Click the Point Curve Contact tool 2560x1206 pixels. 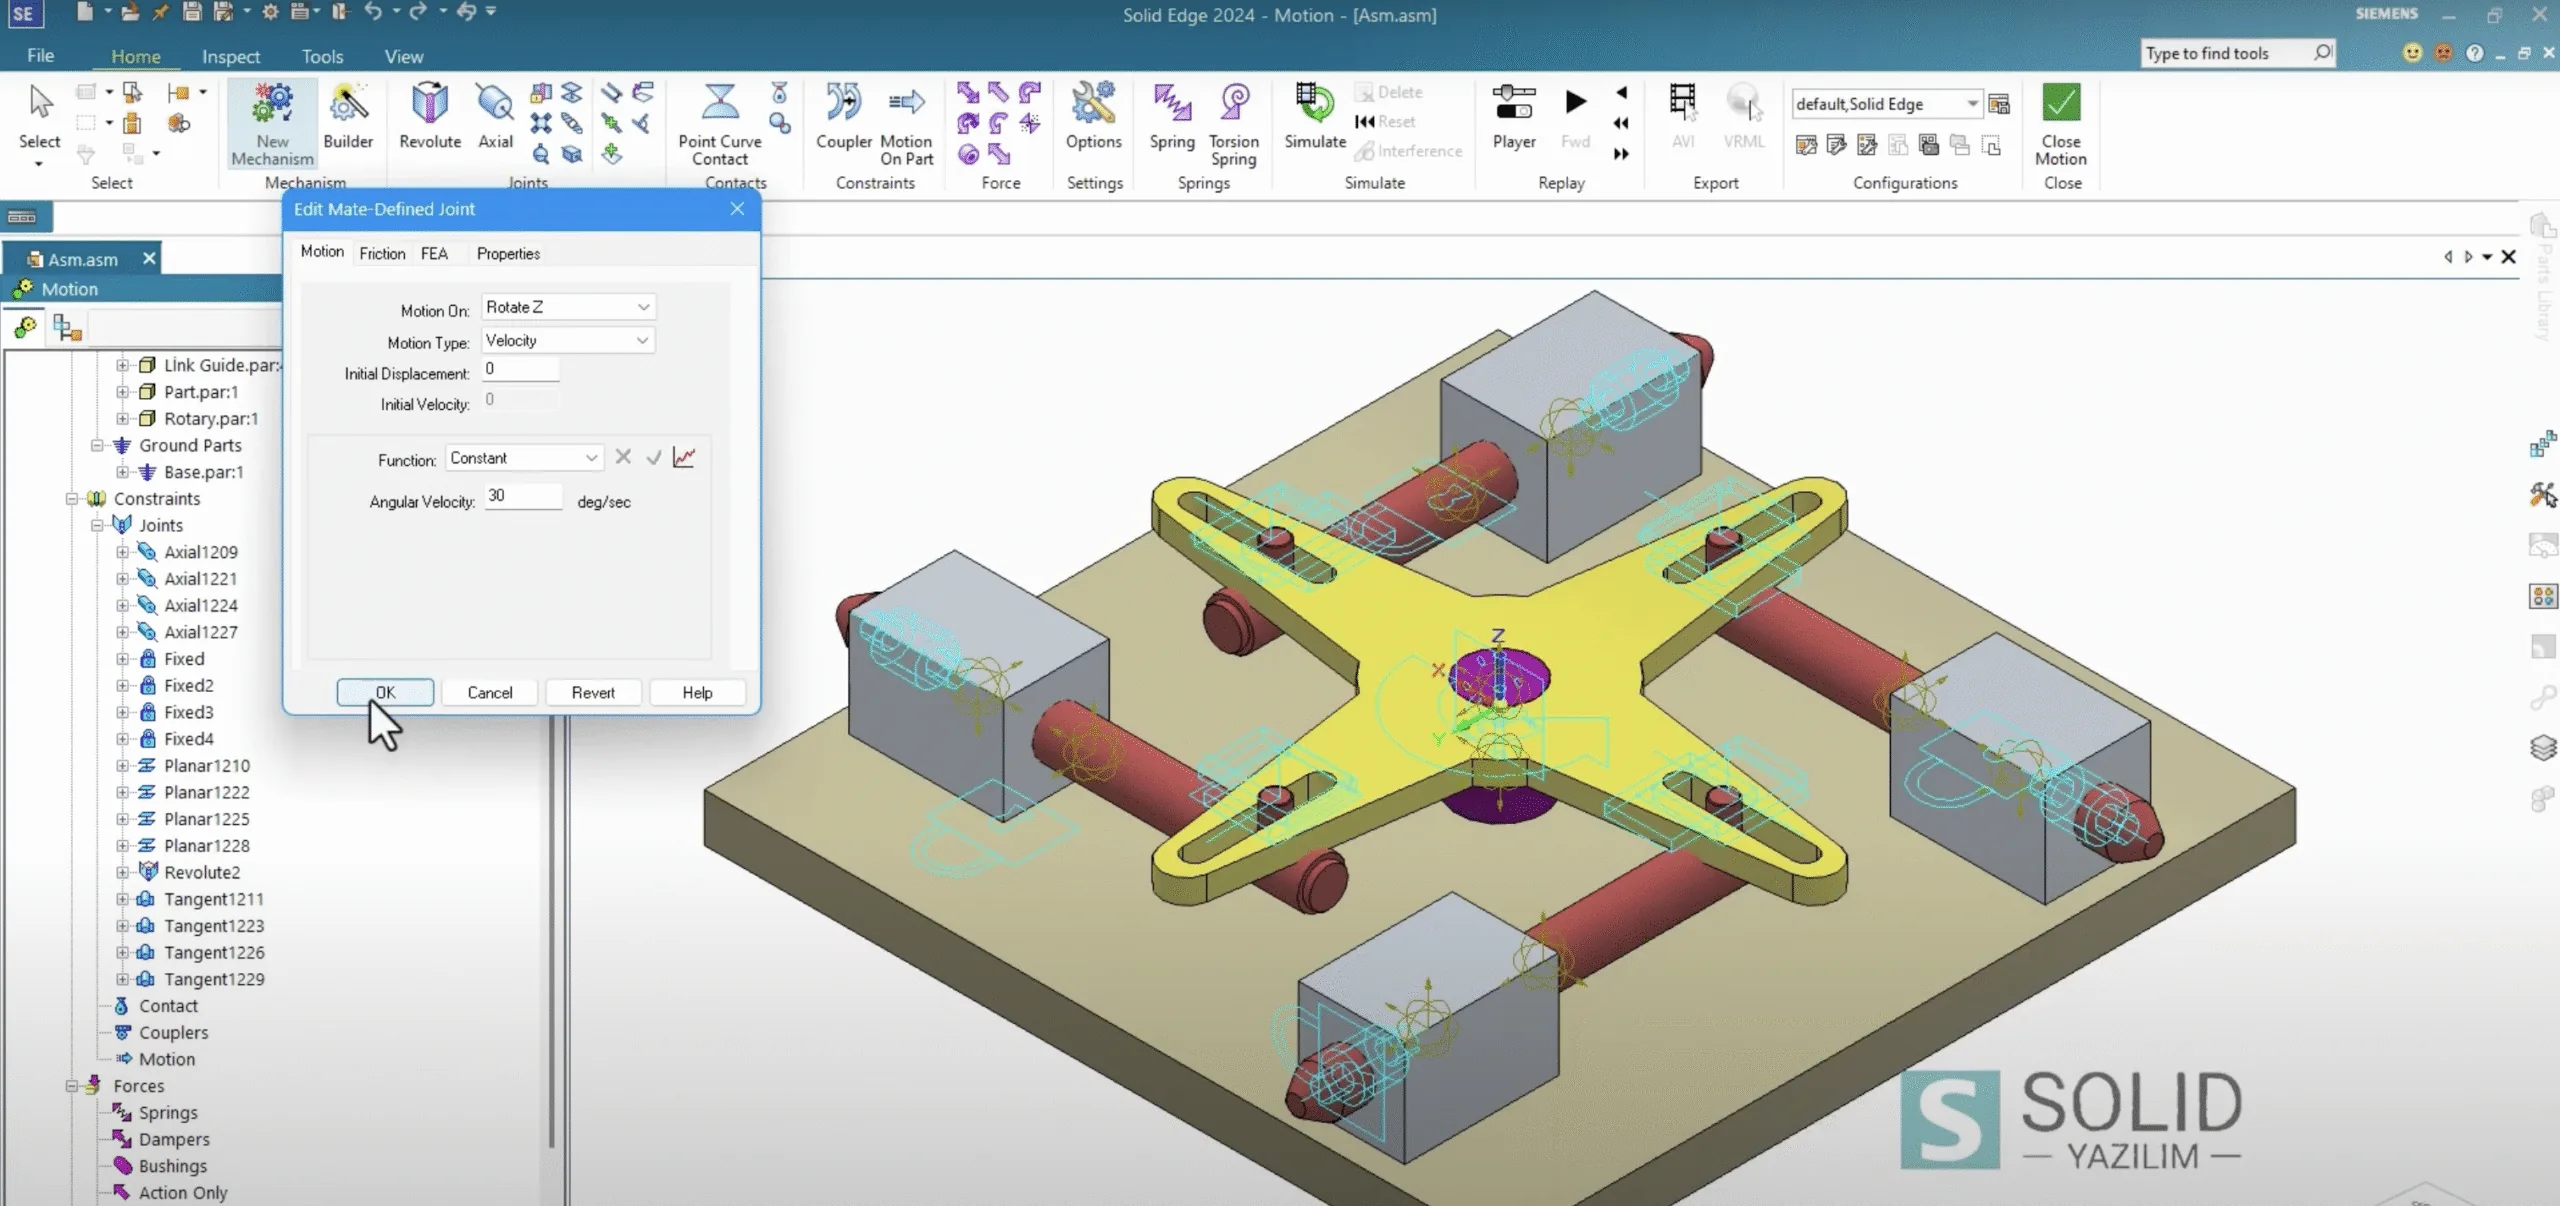point(719,124)
